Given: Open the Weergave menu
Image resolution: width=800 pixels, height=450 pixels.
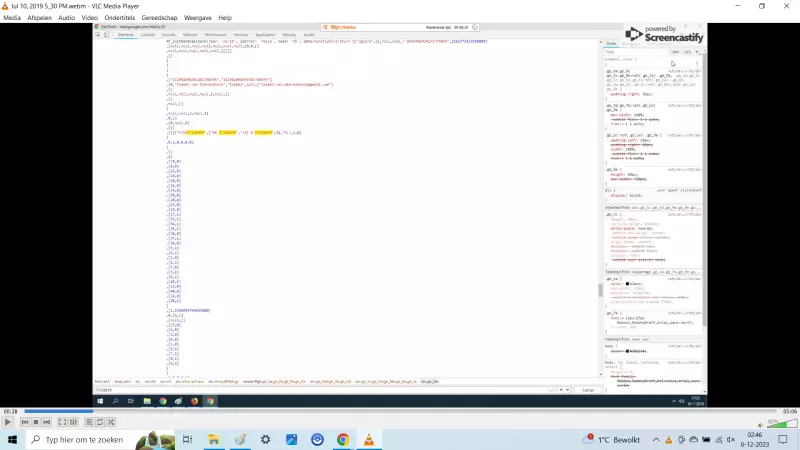Looking at the screenshot, I should pyautogui.click(x=198, y=18).
